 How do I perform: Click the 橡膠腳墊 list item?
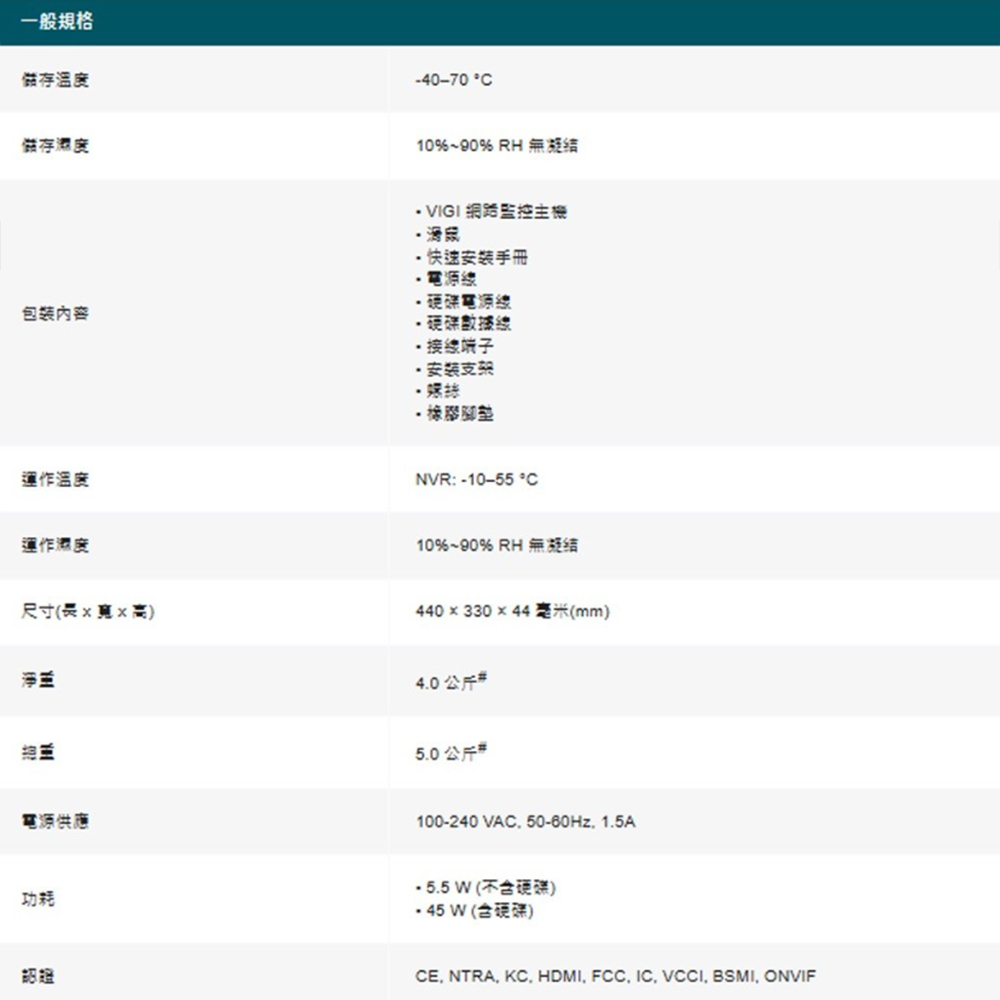click(x=457, y=413)
